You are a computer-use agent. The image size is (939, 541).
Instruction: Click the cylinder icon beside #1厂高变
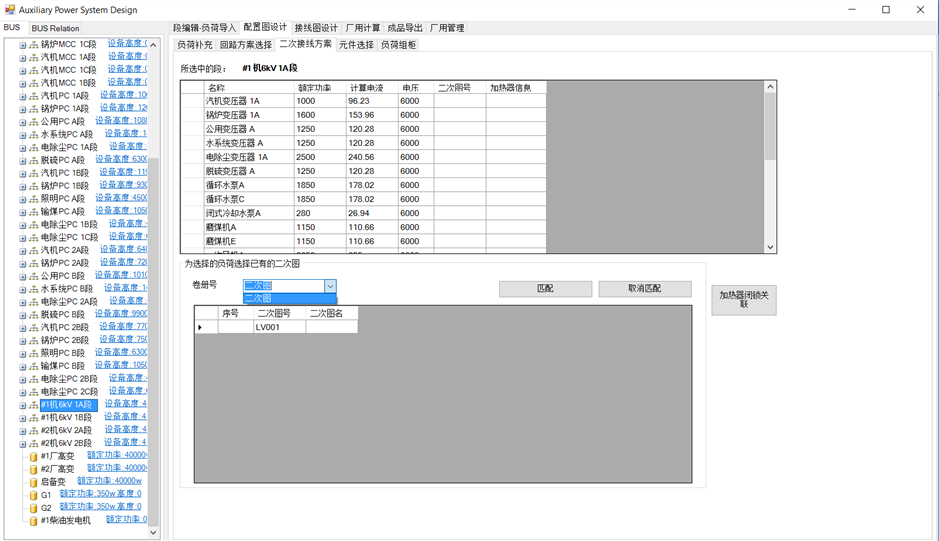[x=34, y=457]
